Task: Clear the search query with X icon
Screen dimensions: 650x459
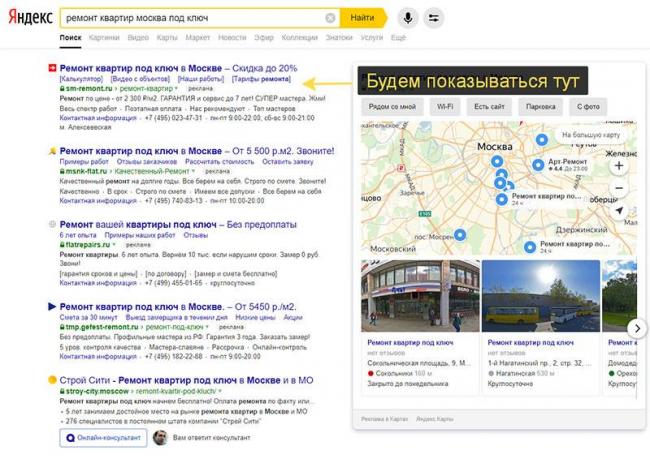Action: coord(330,18)
